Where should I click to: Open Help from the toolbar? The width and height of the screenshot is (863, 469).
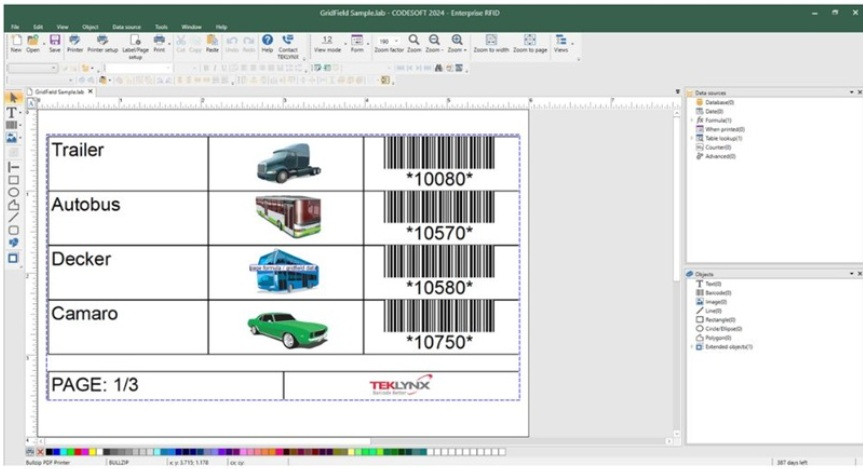pos(267,43)
